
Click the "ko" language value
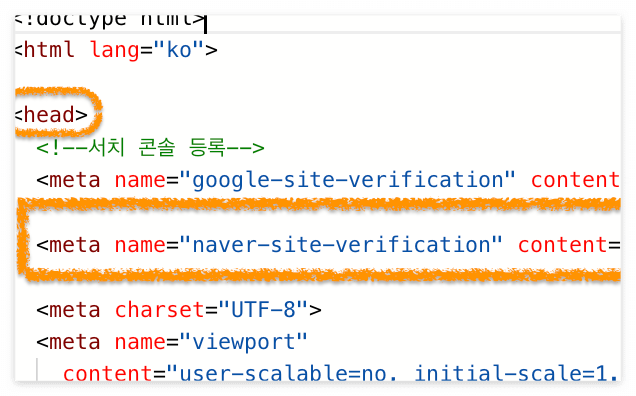point(178,50)
